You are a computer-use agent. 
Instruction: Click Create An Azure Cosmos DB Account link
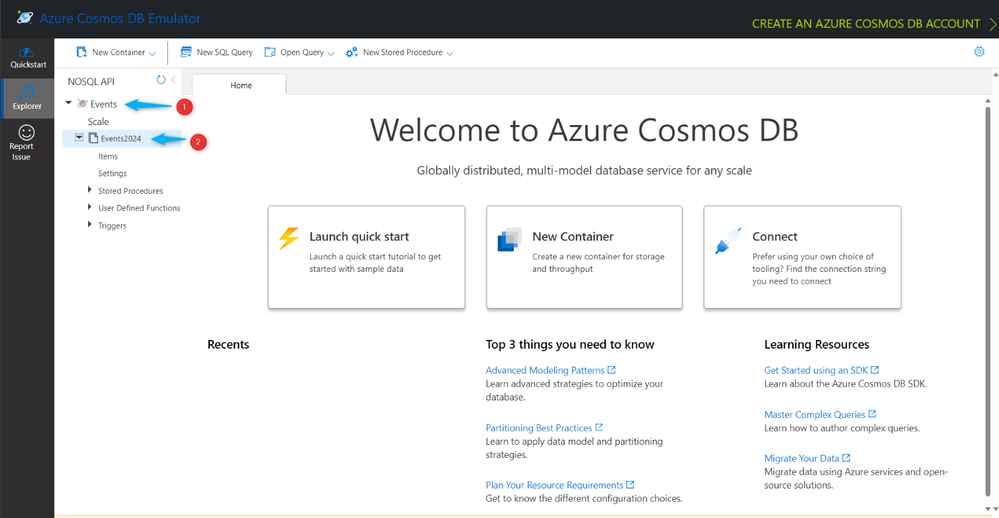point(866,24)
